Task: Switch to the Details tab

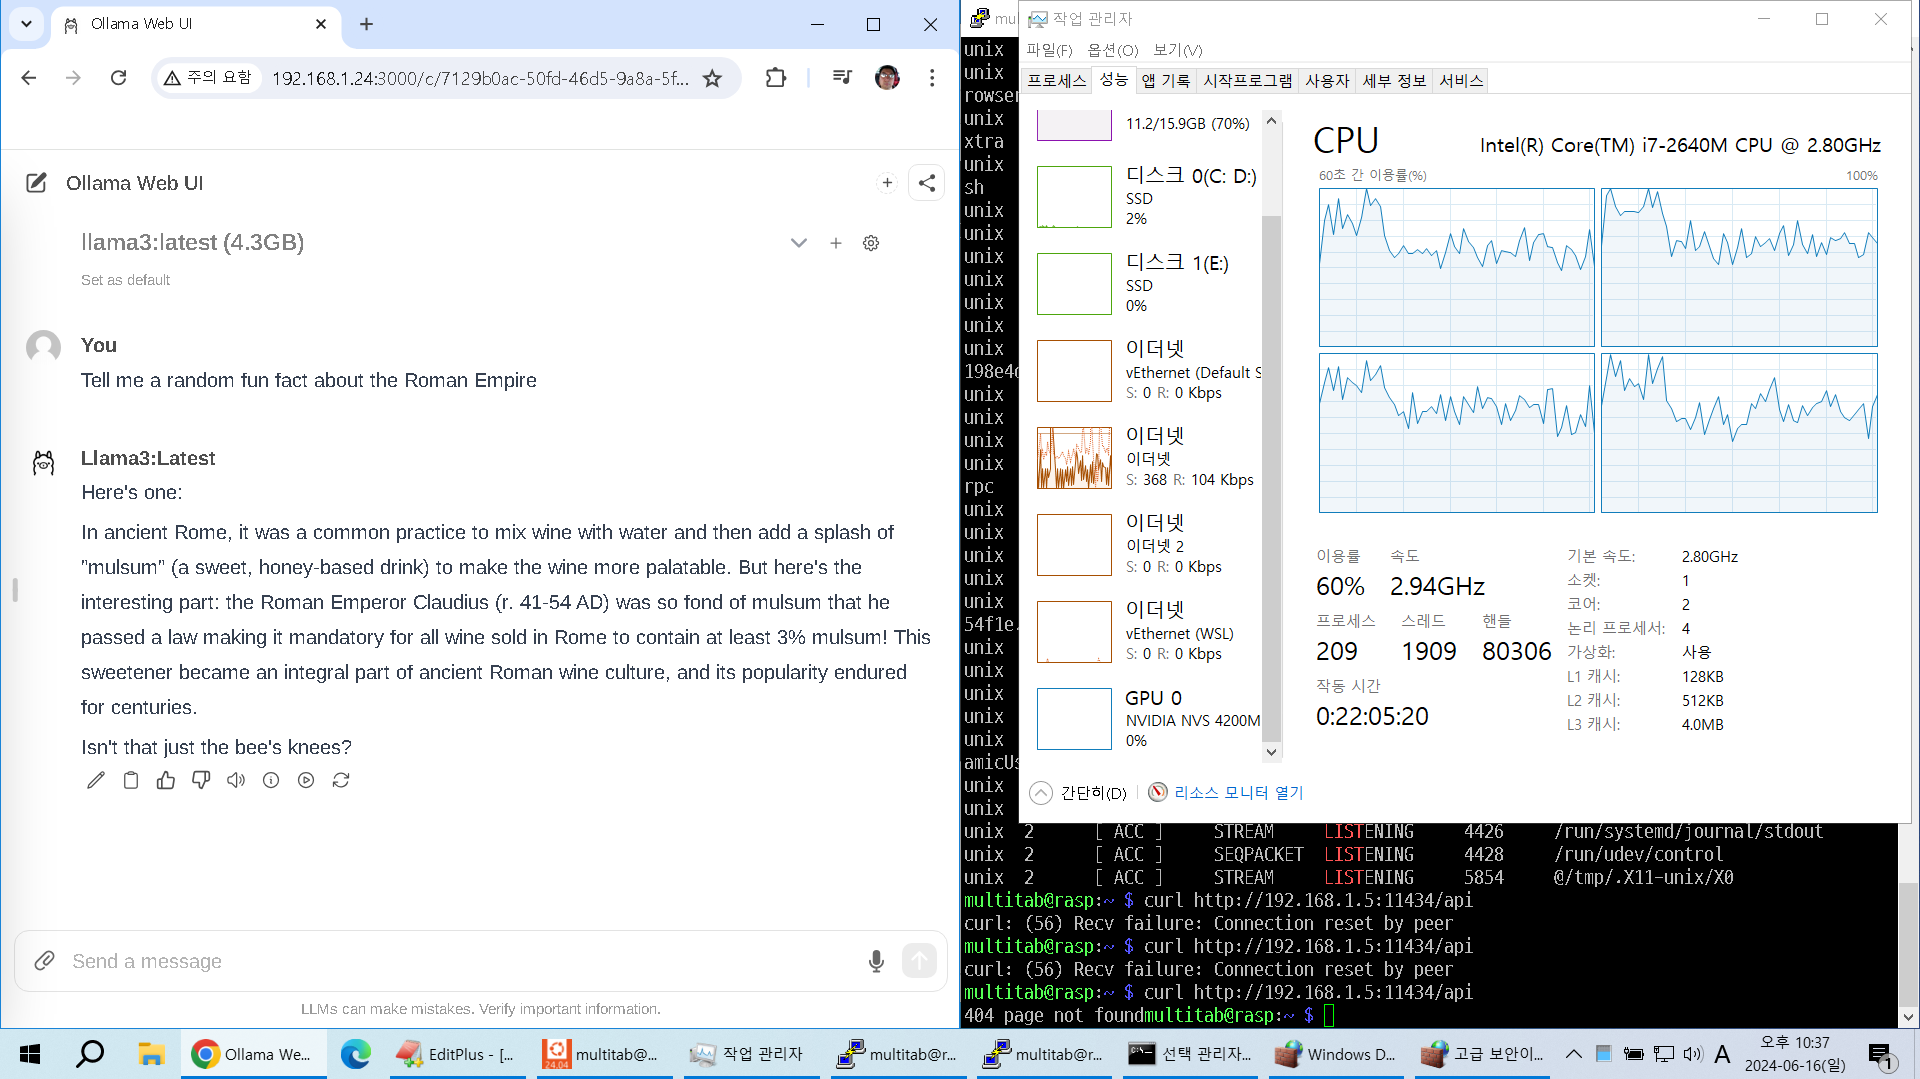Action: tap(1394, 81)
